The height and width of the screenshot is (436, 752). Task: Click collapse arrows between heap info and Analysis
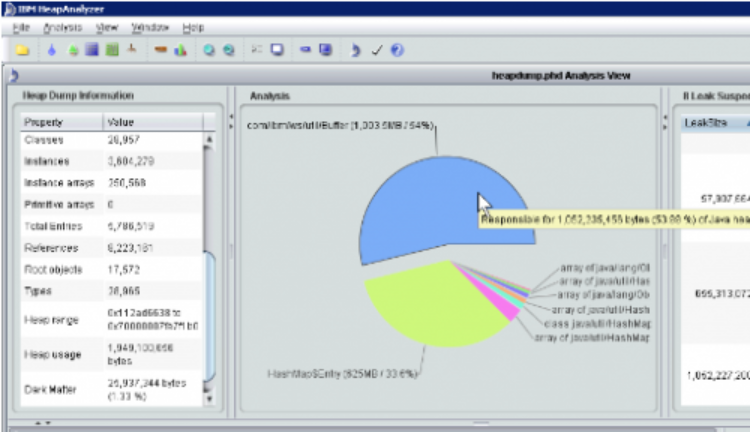point(231,121)
